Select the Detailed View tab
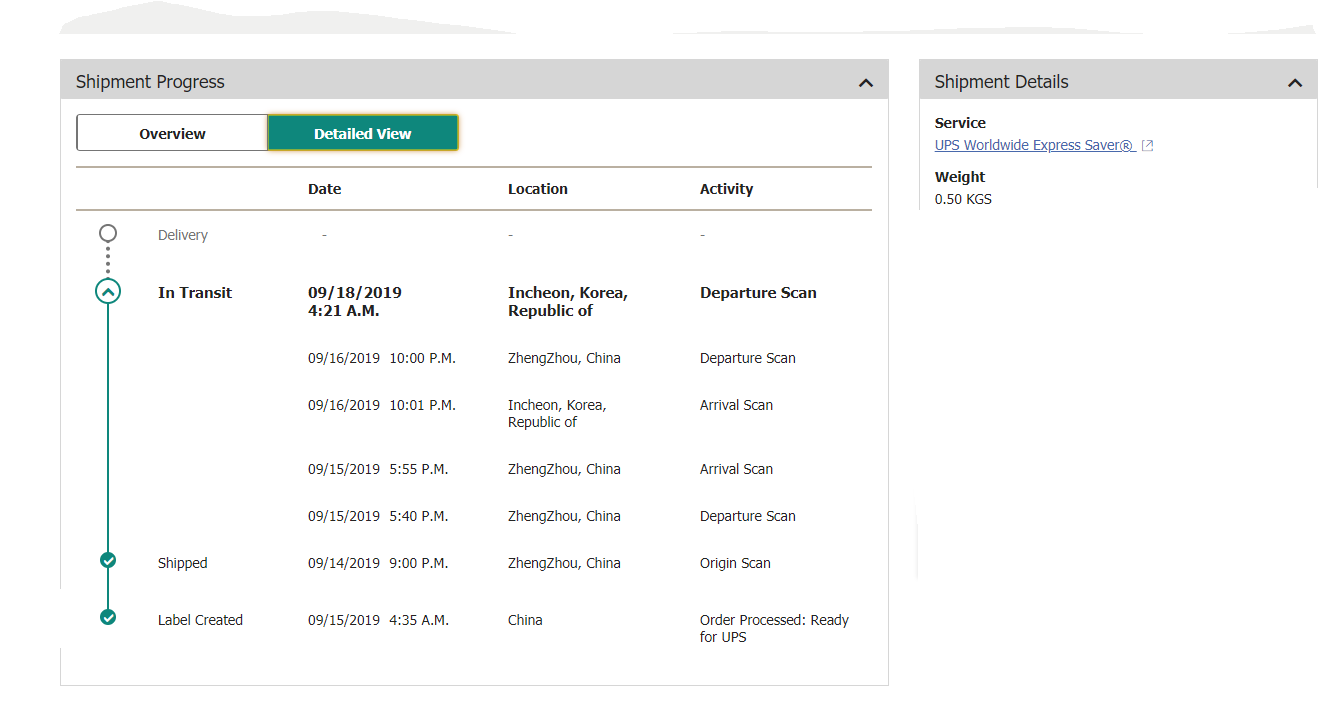Screen dimensions: 1335x726 point(363,133)
